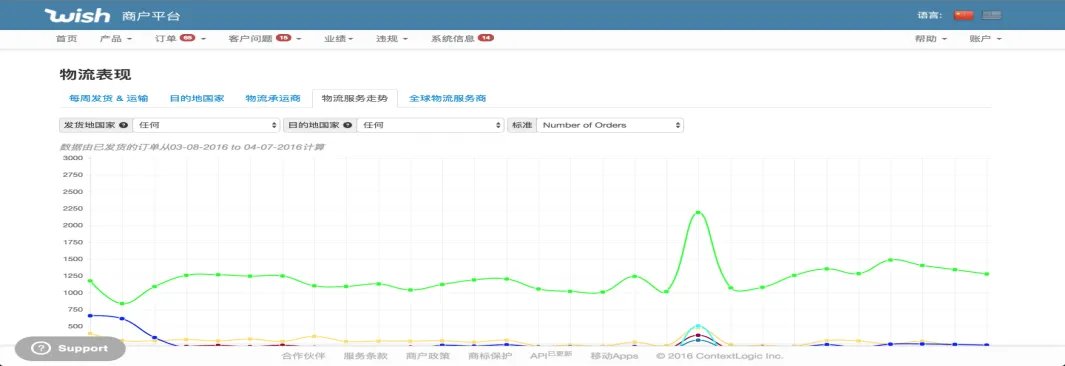Open the 订单 menu
The image size is (1065, 366).
click(x=180, y=39)
